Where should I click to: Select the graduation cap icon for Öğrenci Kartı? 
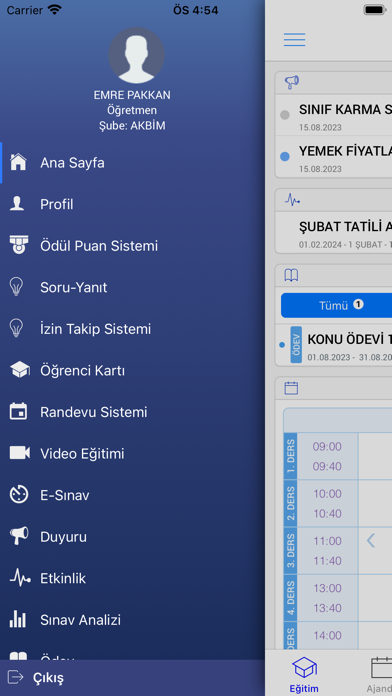[20, 370]
